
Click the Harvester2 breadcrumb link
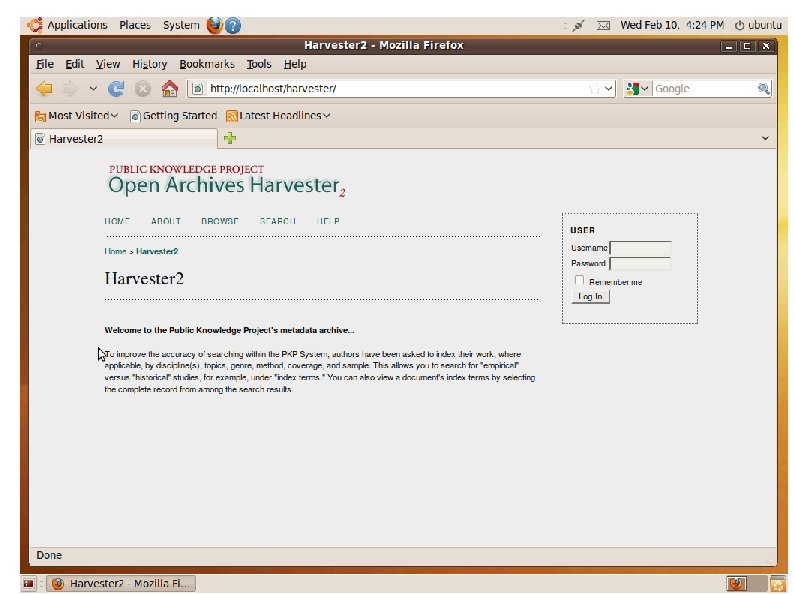[157, 251]
